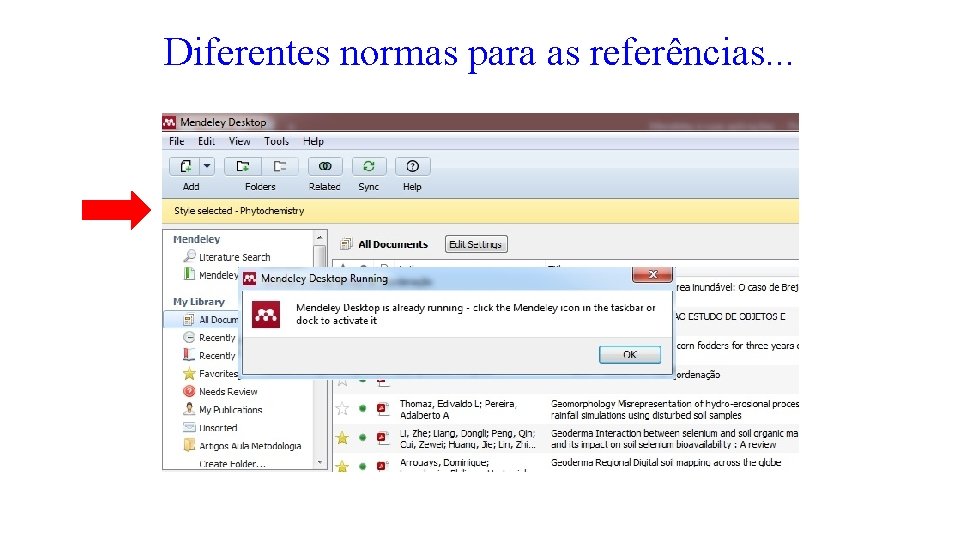
Task: Open the Tools menu
Action: (276, 141)
